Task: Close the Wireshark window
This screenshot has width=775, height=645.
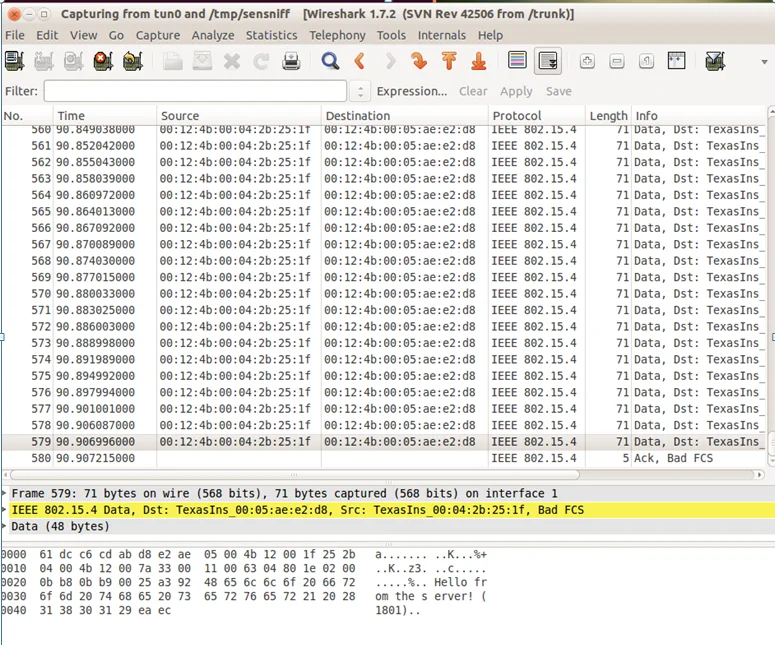Action: 14,14
